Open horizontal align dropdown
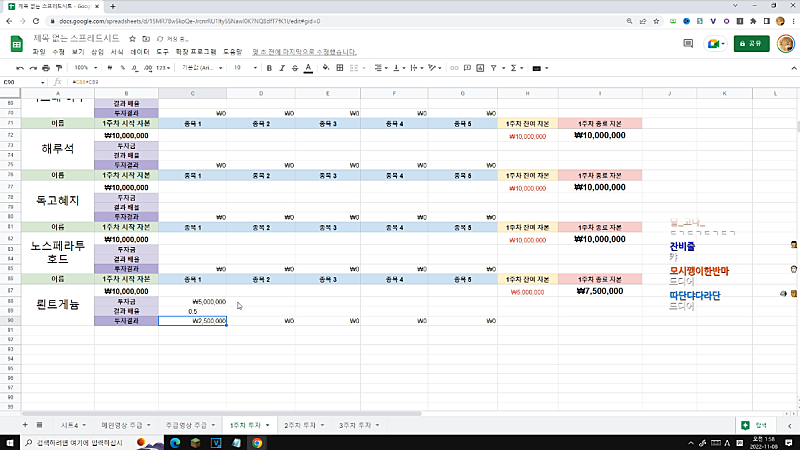800x450 pixels. pyautogui.click(x=381, y=68)
